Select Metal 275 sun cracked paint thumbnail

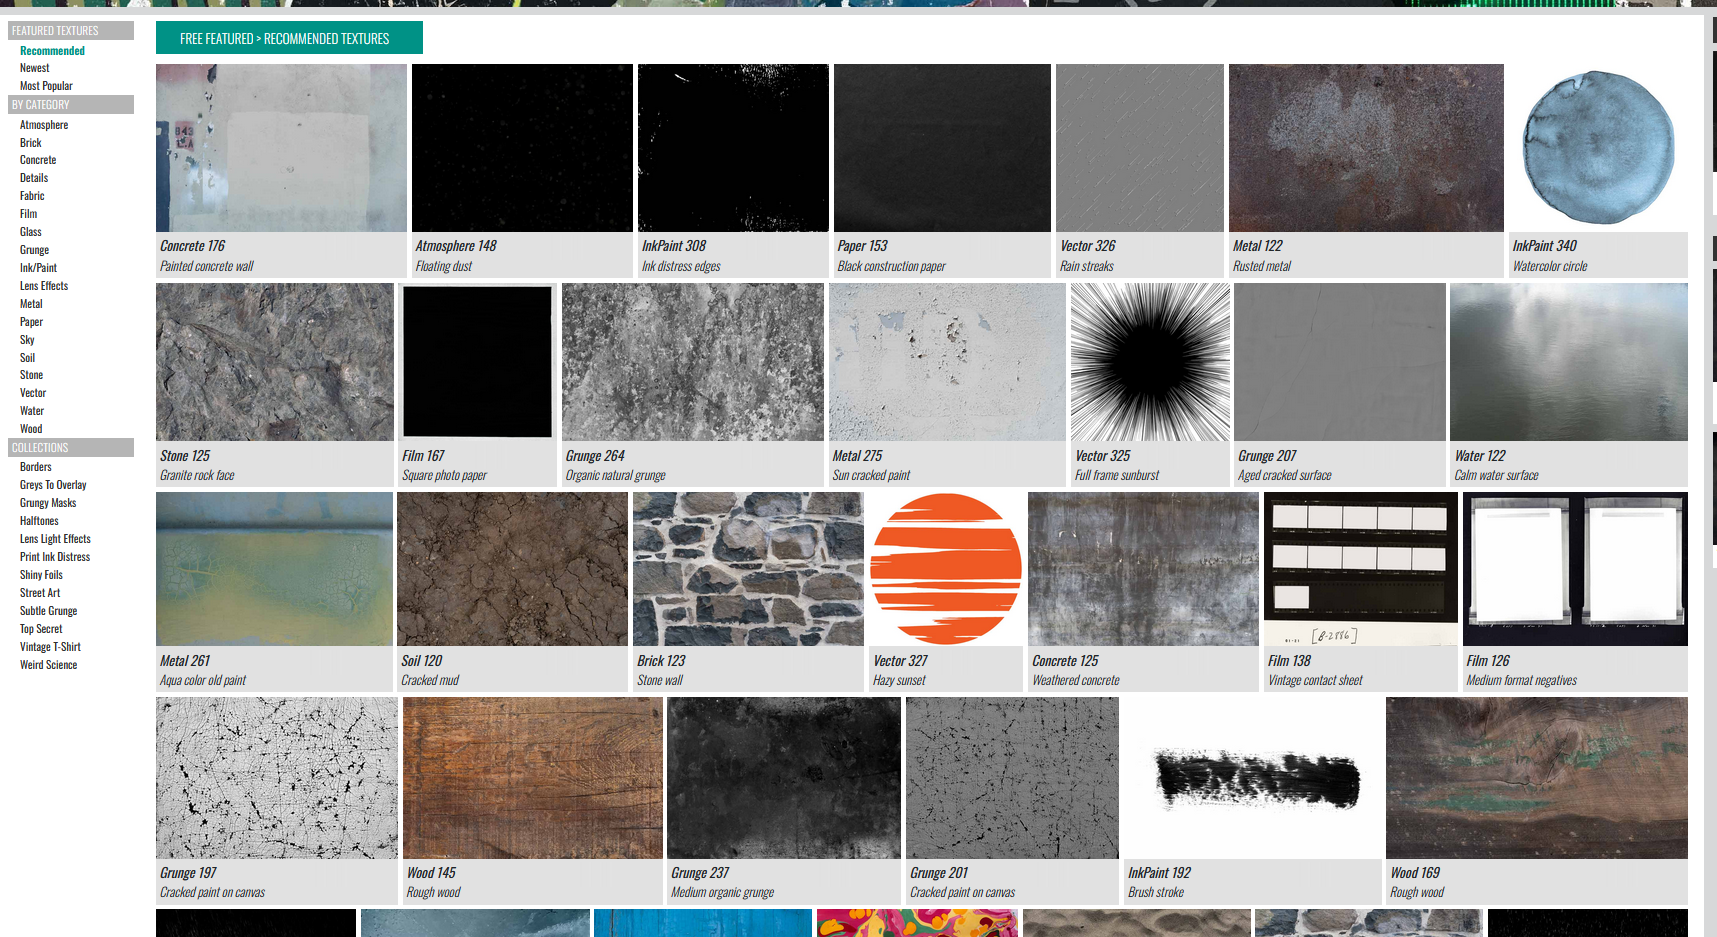[947, 362]
